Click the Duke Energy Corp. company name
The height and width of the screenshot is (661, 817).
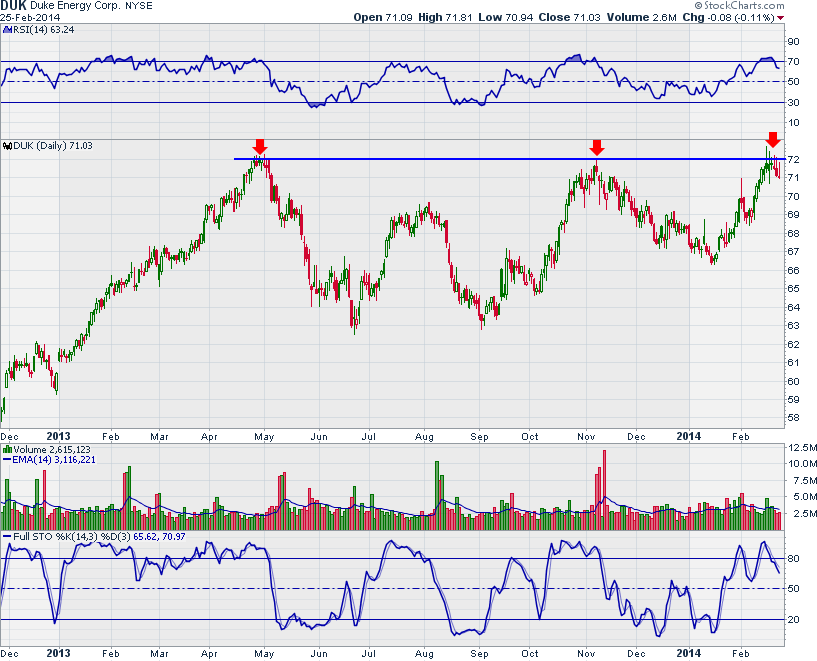tap(76, 6)
